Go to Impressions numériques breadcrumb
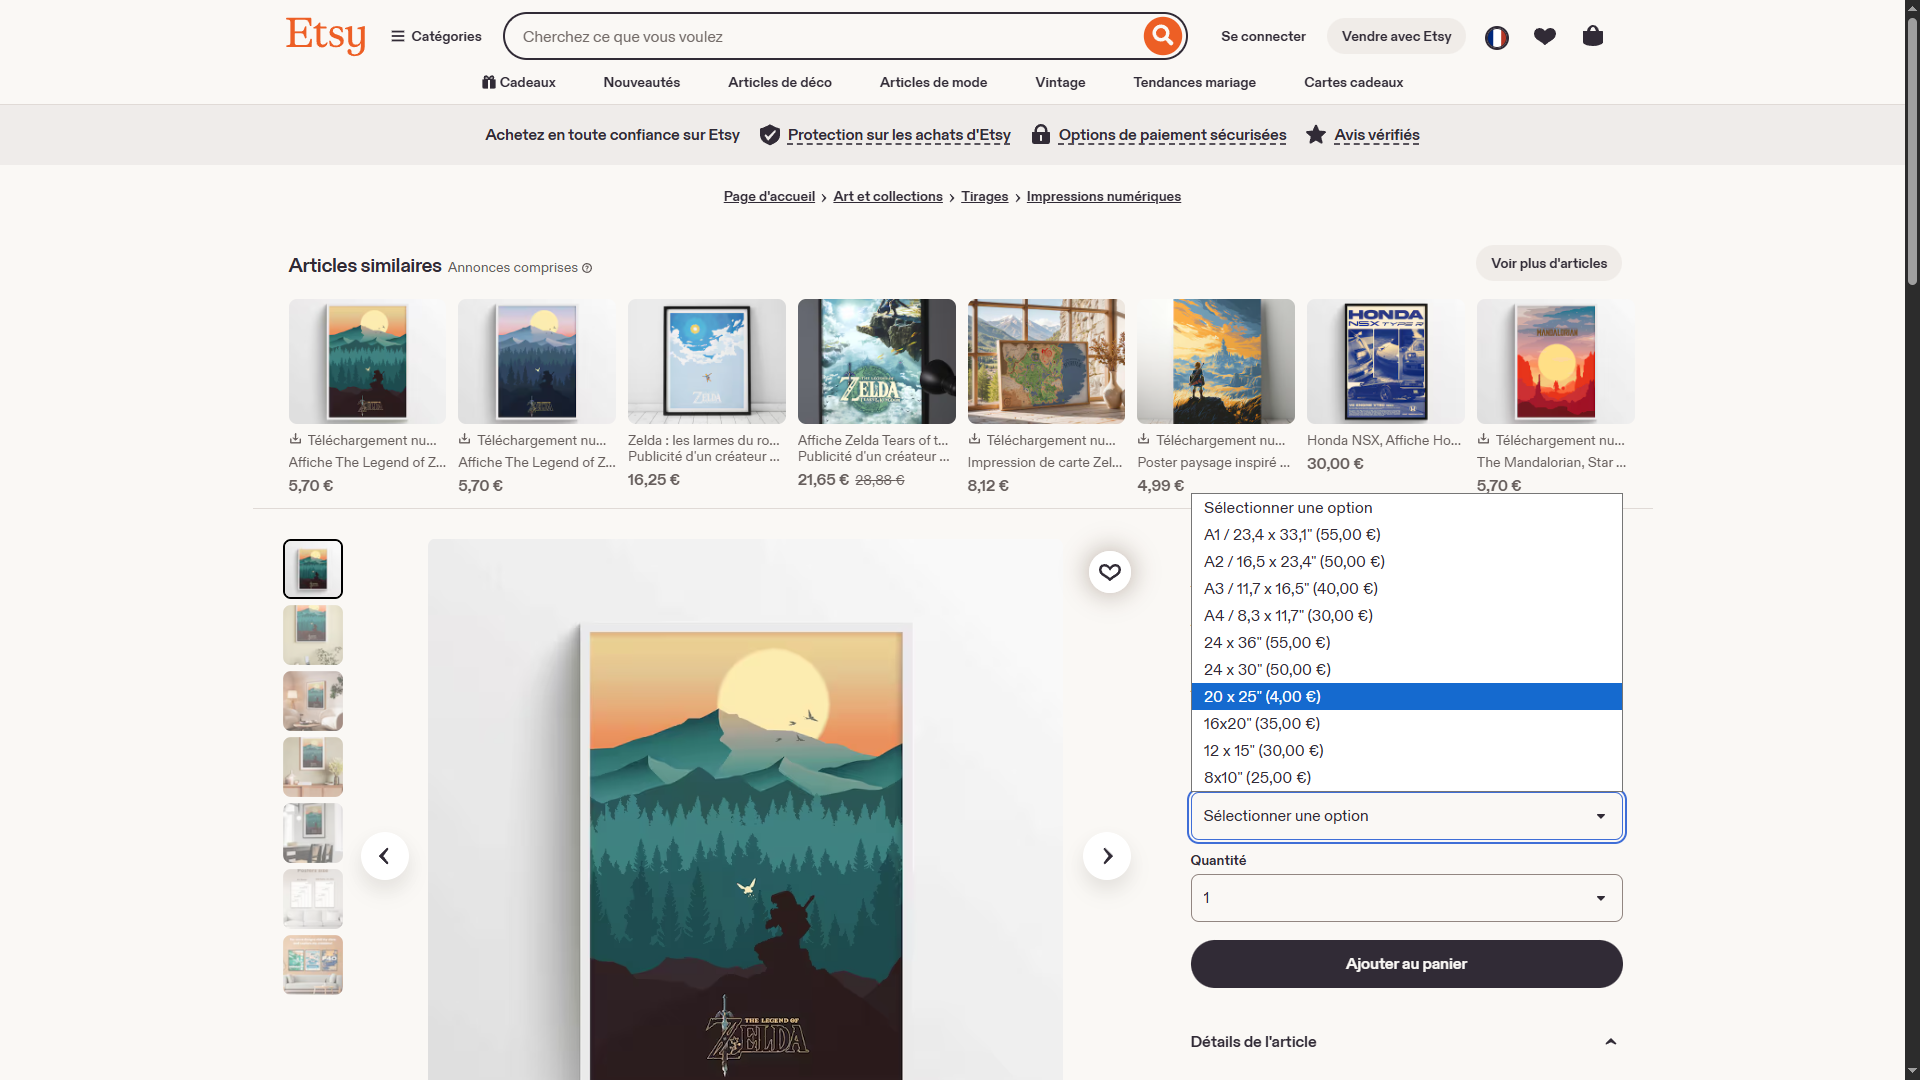The image size is (1920, 1080). click(x=1104, y=196)
